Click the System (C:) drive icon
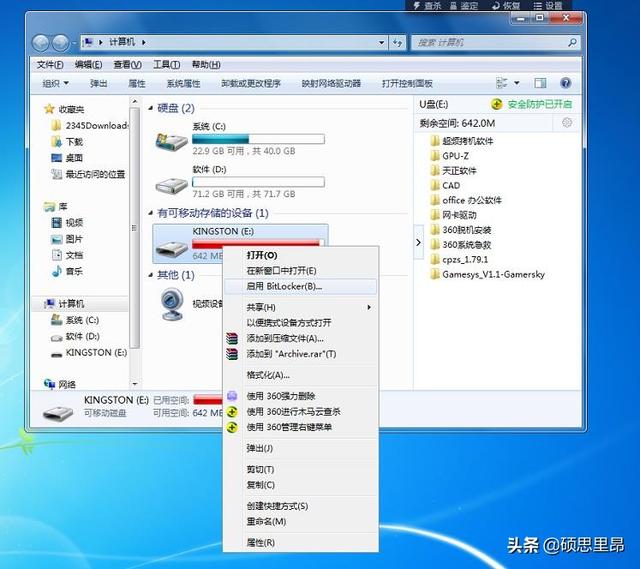640x569 pixels. pyautogui.click(x=171, y=141)
